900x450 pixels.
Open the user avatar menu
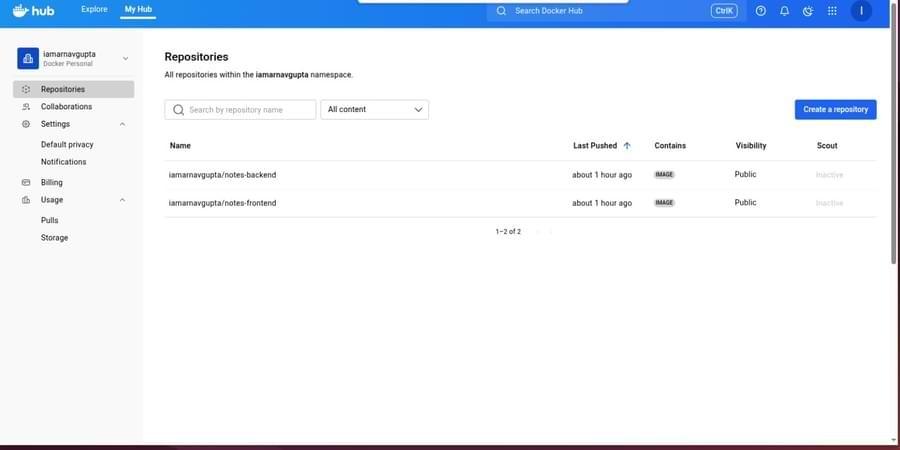tap(861, 11)
